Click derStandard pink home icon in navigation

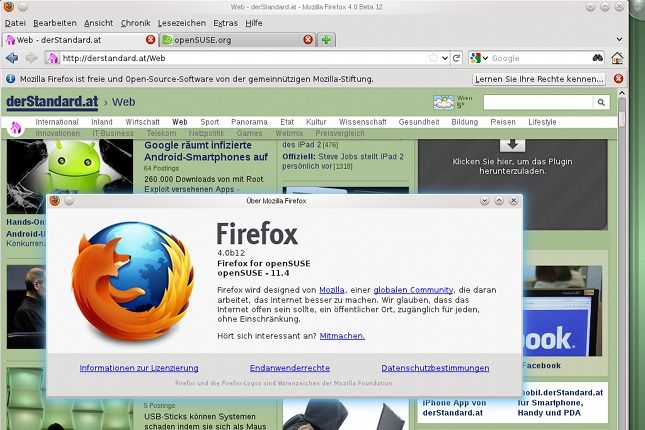16,128
